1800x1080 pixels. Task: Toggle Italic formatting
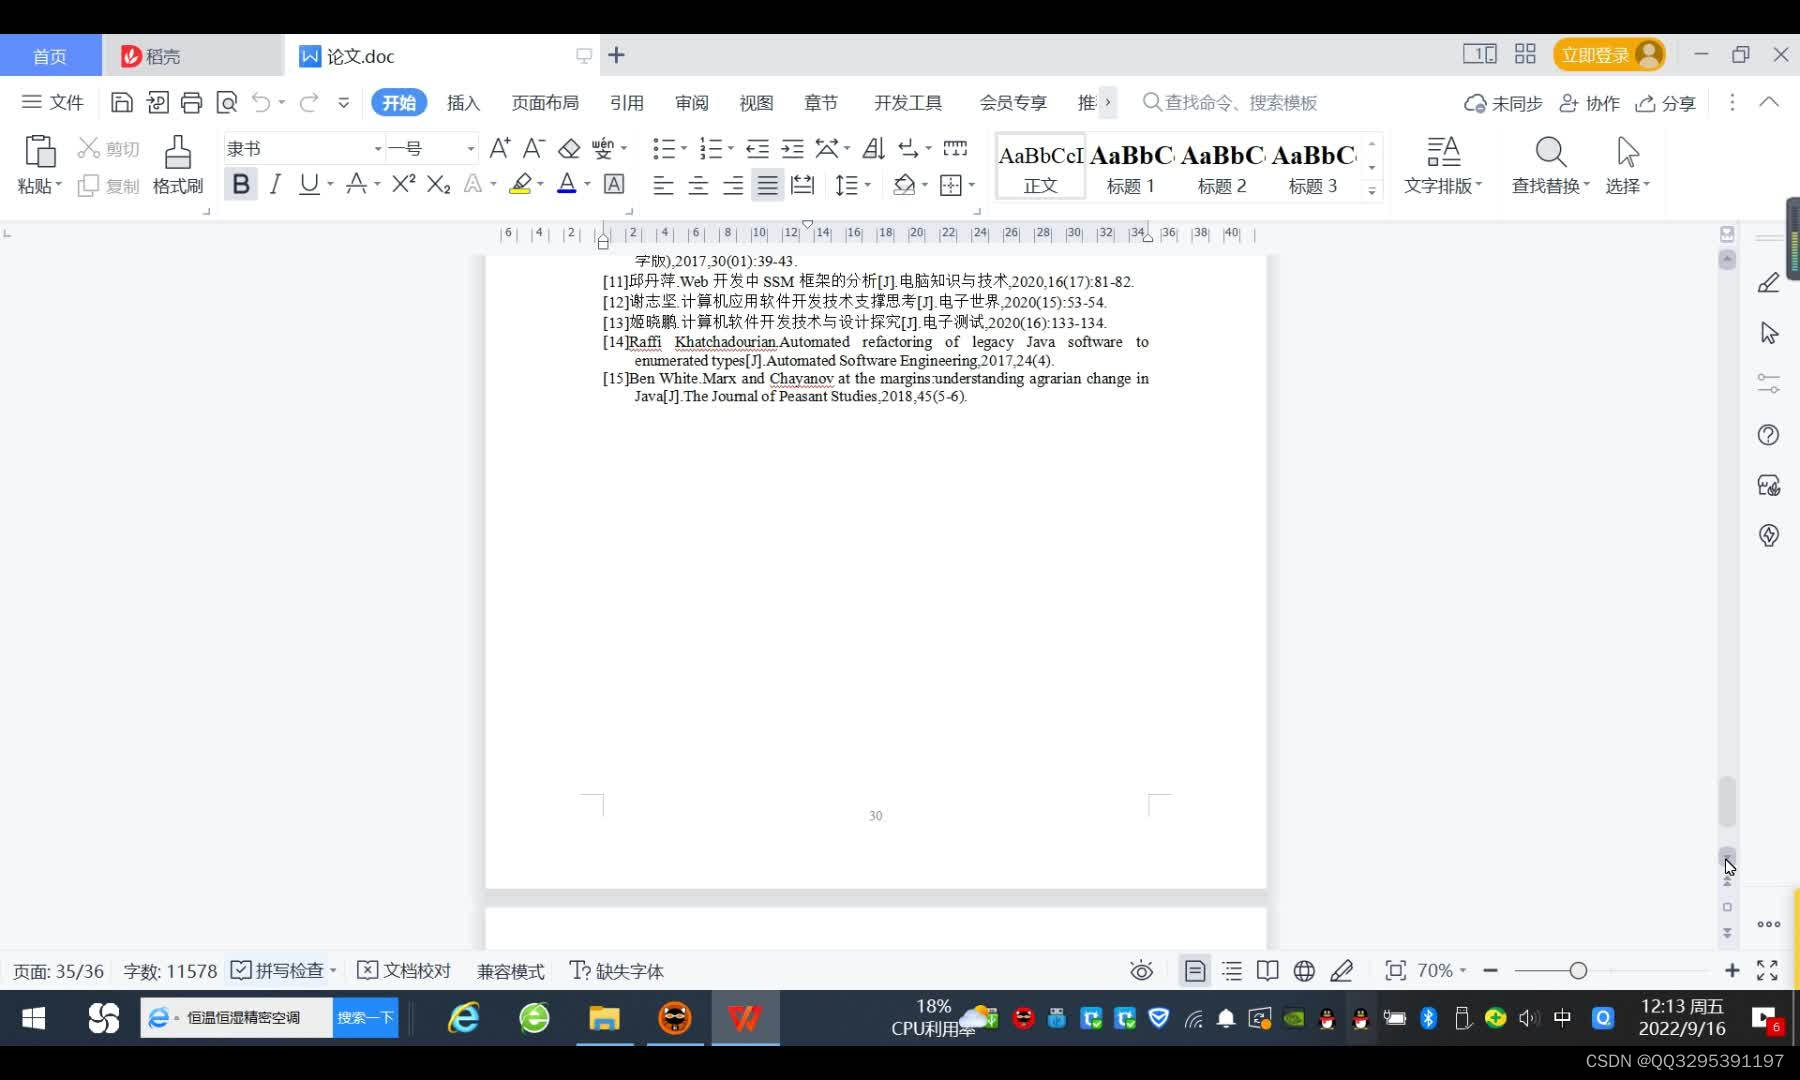pyautogui.click(x=275, y=184)
